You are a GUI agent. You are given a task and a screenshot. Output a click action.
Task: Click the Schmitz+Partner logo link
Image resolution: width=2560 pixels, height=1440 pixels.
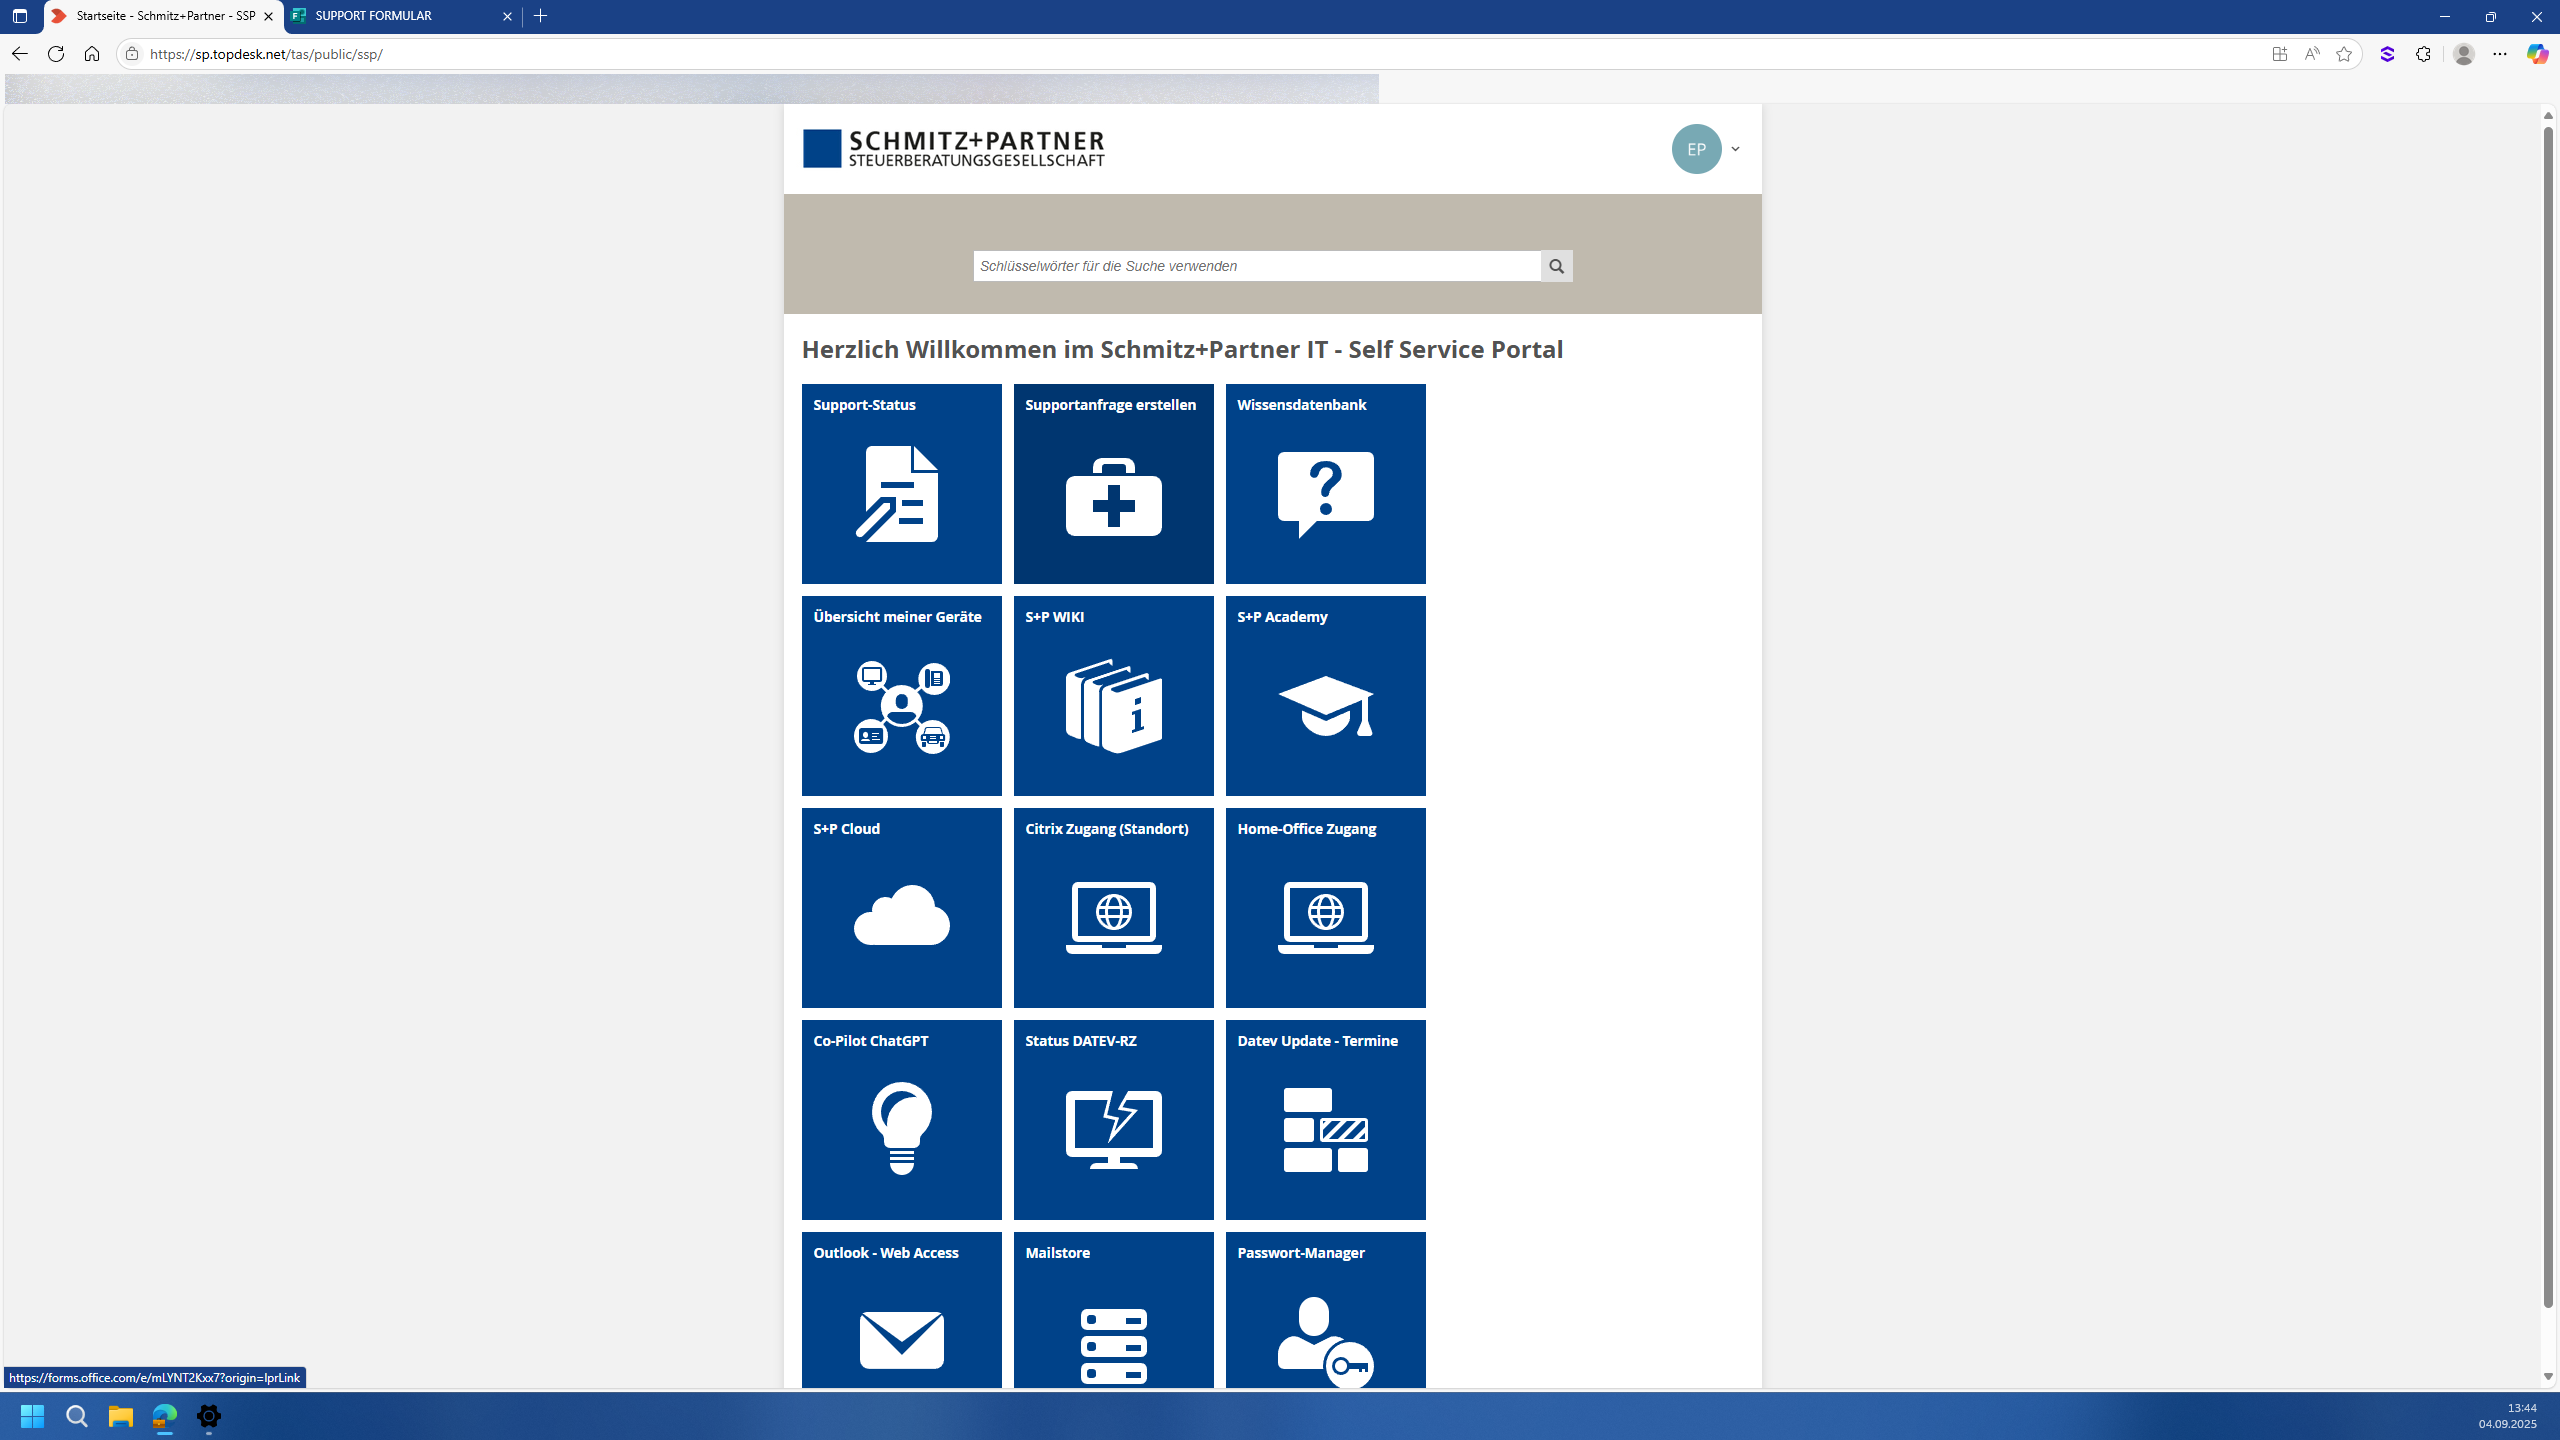pyautogui.click(x=953, y=148)
